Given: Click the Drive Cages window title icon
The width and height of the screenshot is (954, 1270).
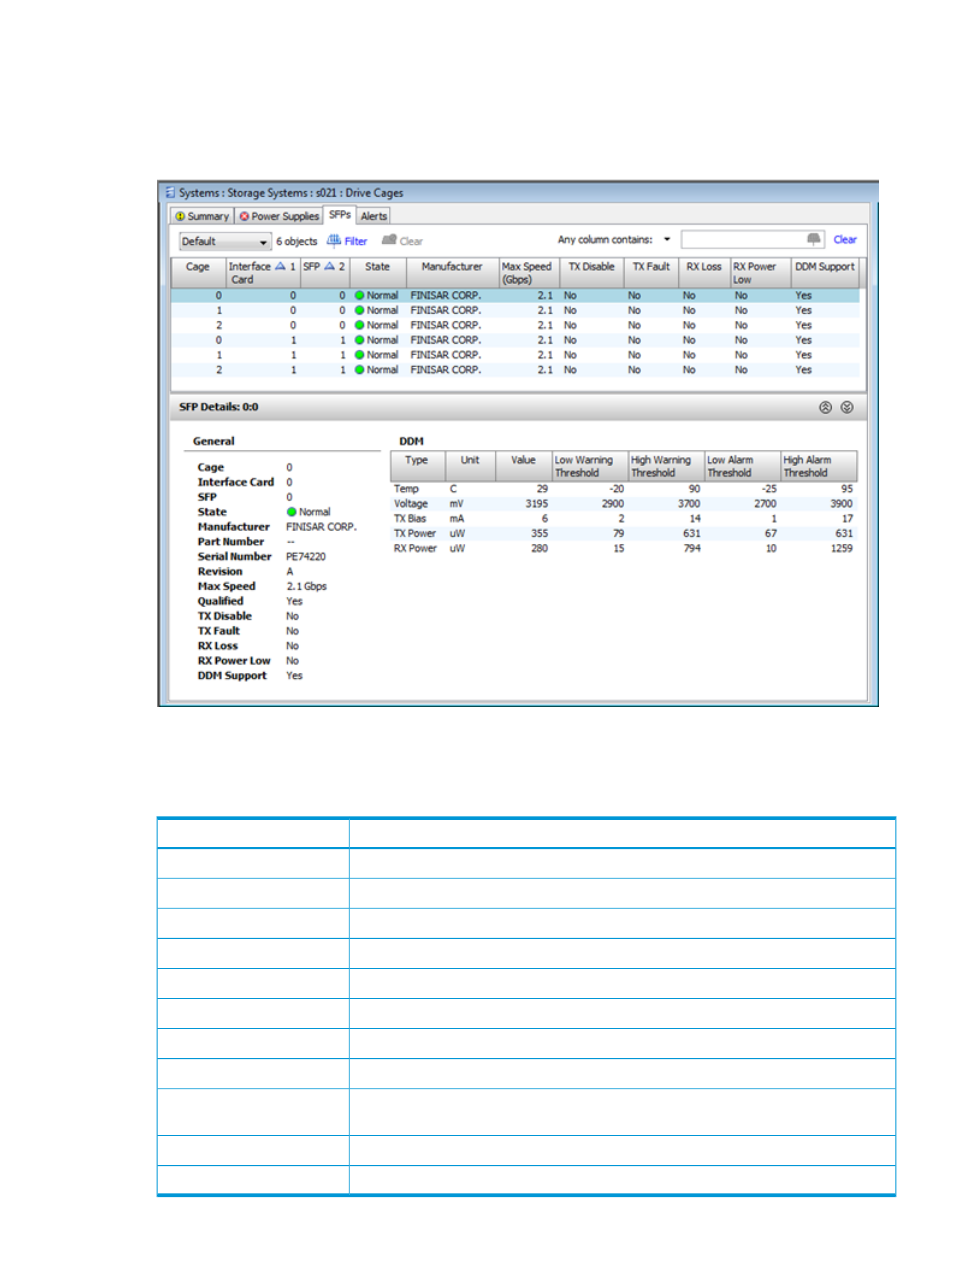Looking at the screenshot, I should 170,193.
